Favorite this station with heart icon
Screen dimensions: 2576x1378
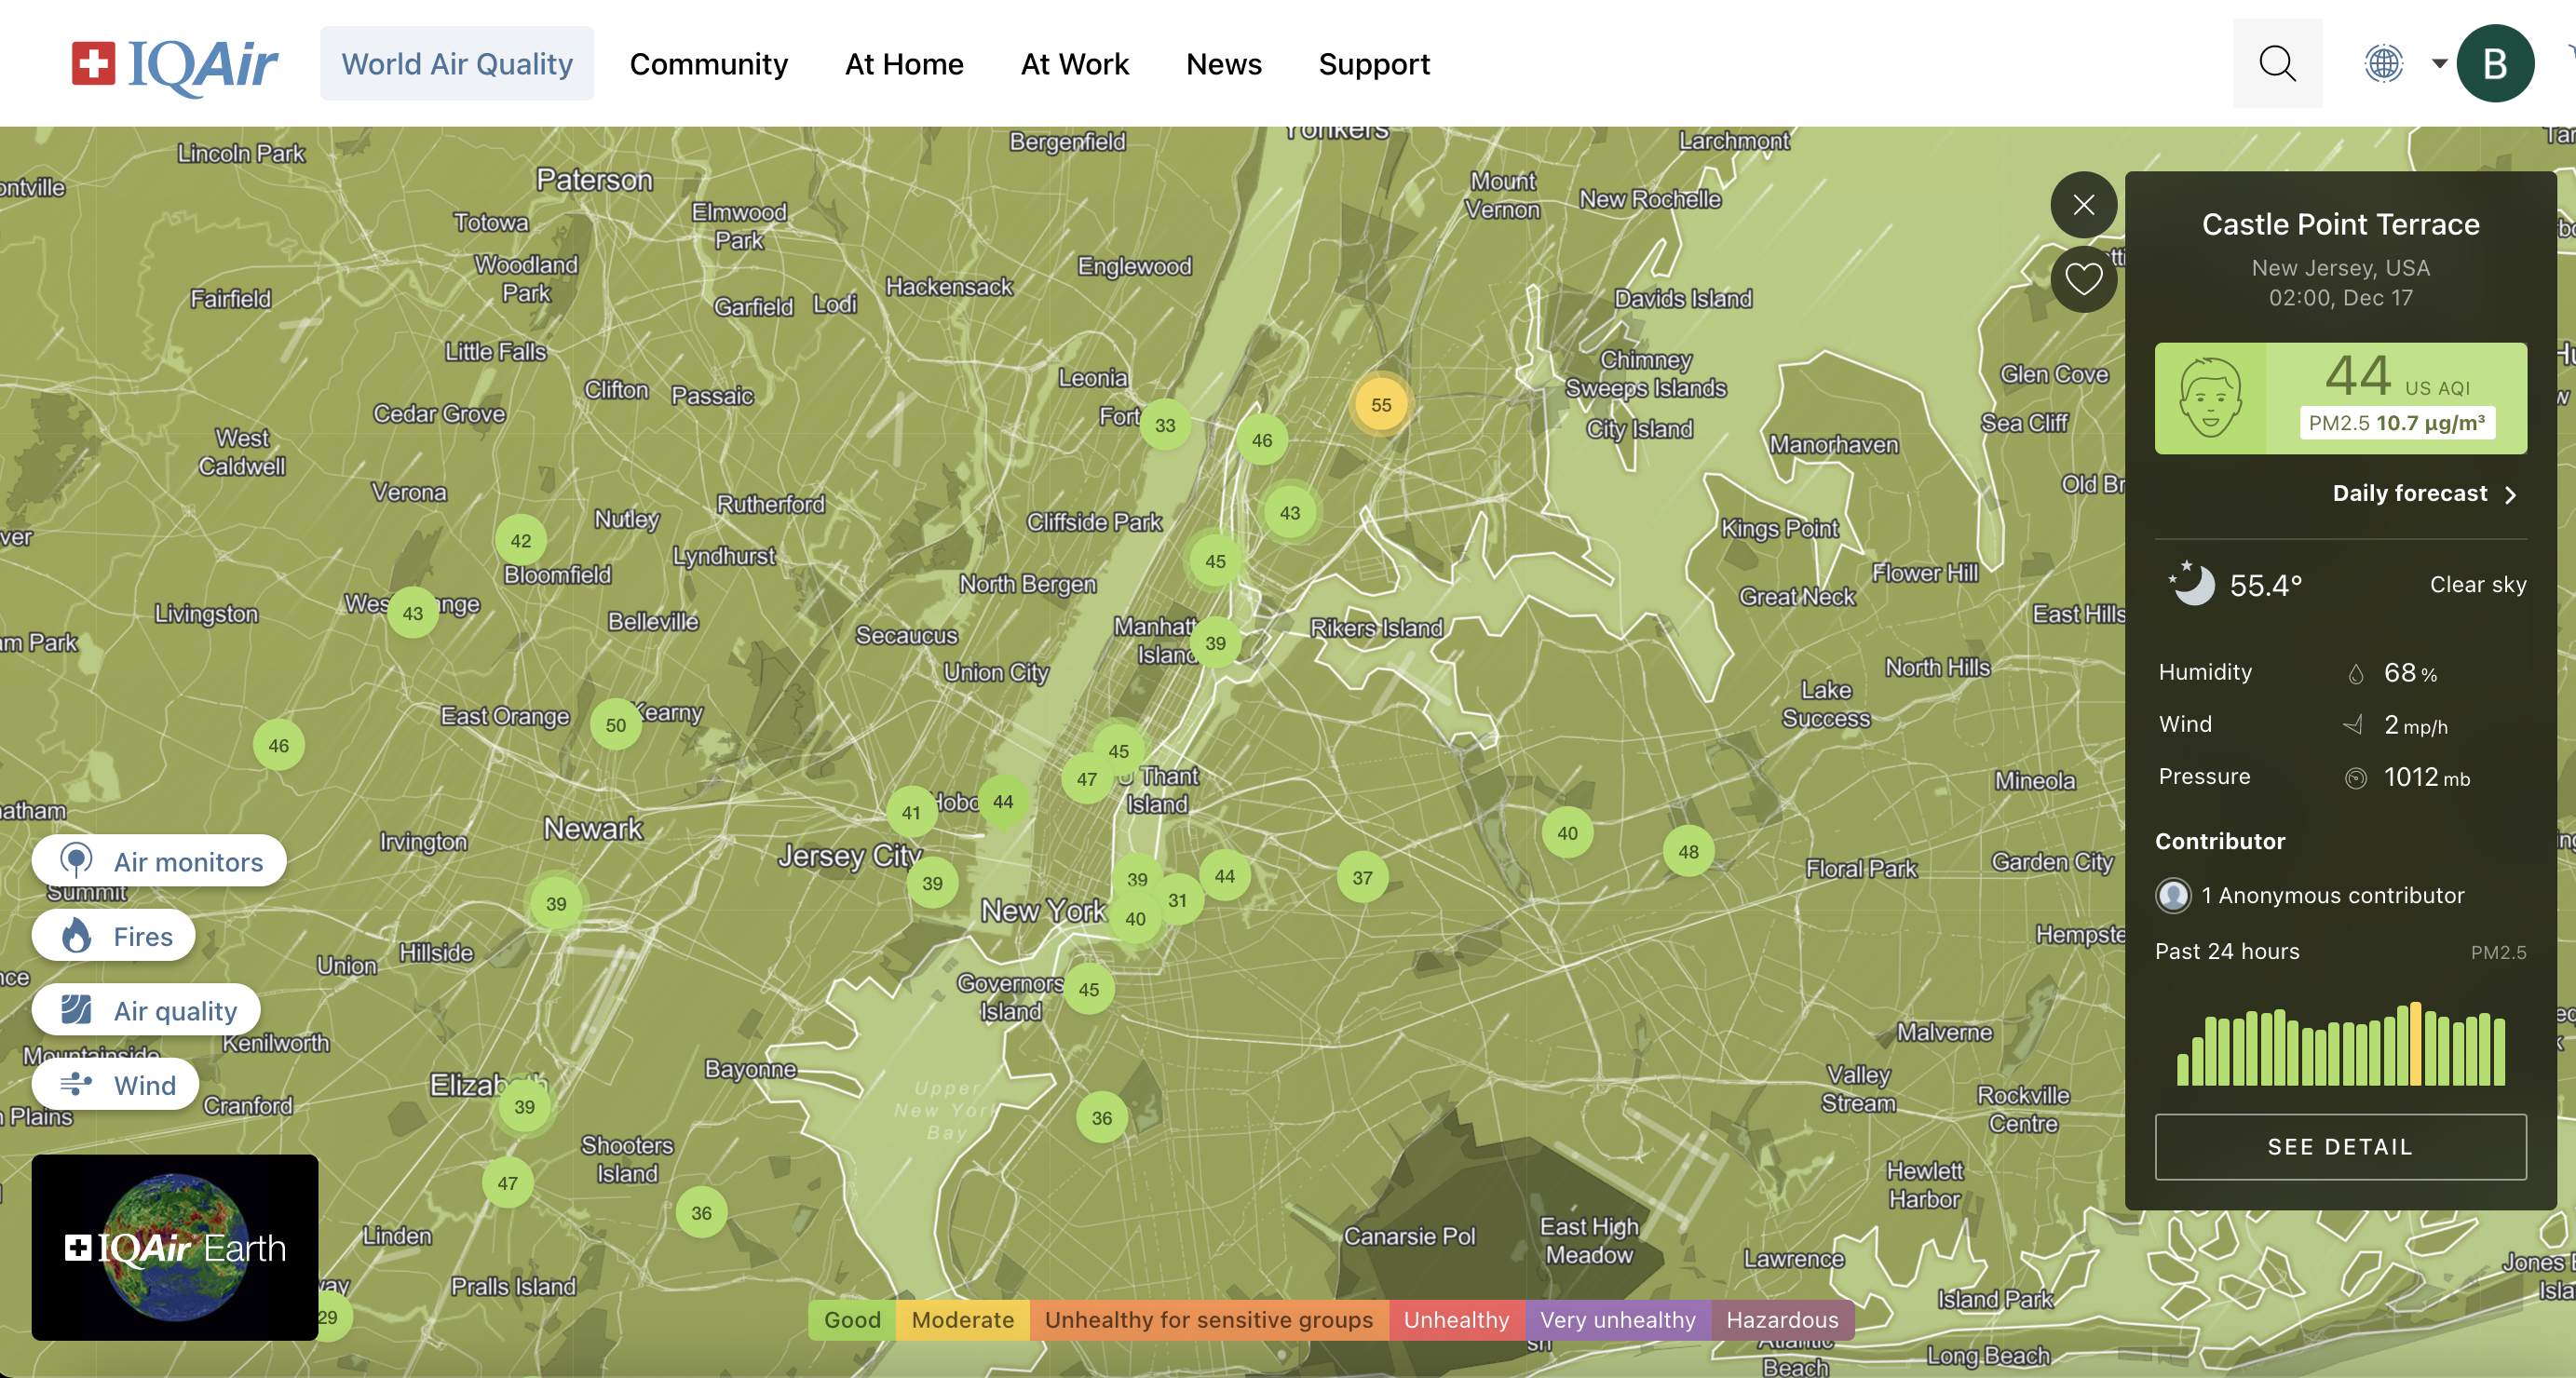pyautogui.click(x=2083, y=279)
